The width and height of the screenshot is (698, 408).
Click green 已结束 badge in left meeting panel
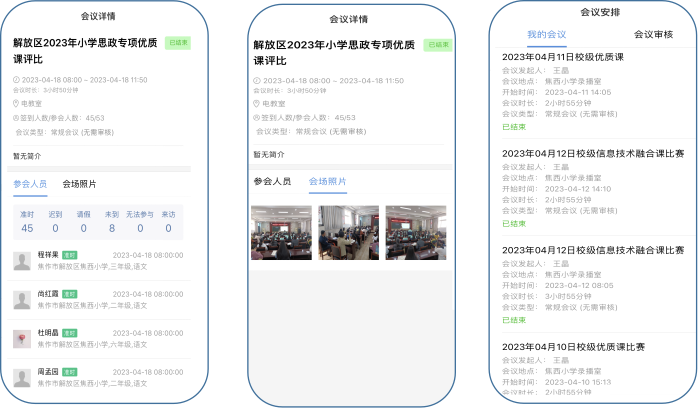(178, 44)
